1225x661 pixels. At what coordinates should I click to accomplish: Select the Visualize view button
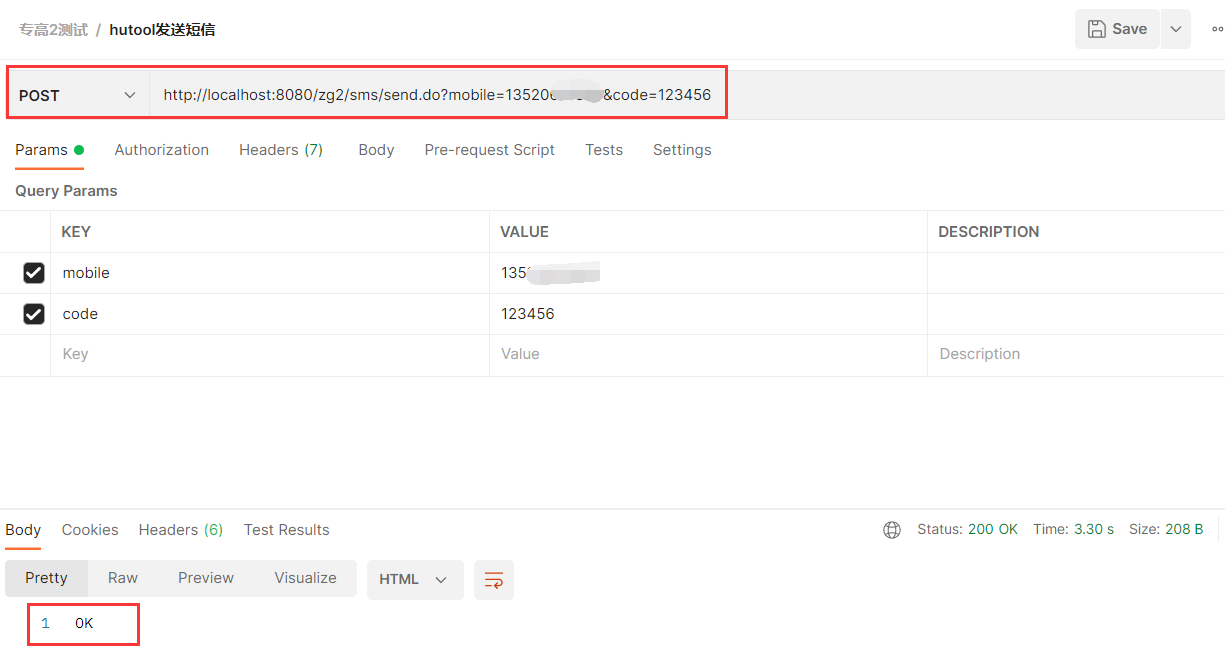[x=306, y=578]
